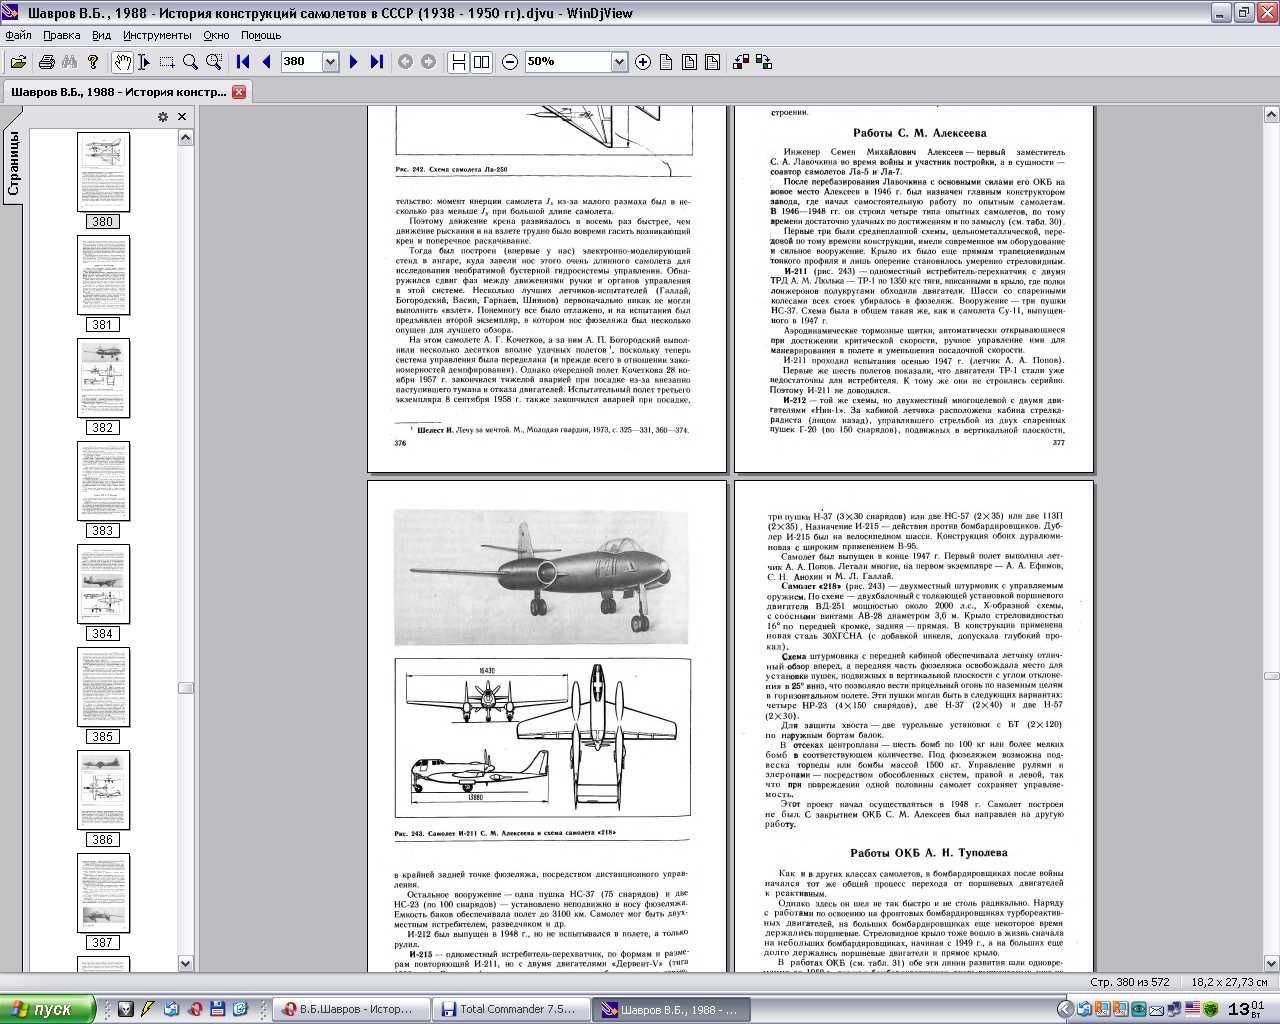Open the Файл menu
1280x1024 pixels.
click(x=18, y=35)
